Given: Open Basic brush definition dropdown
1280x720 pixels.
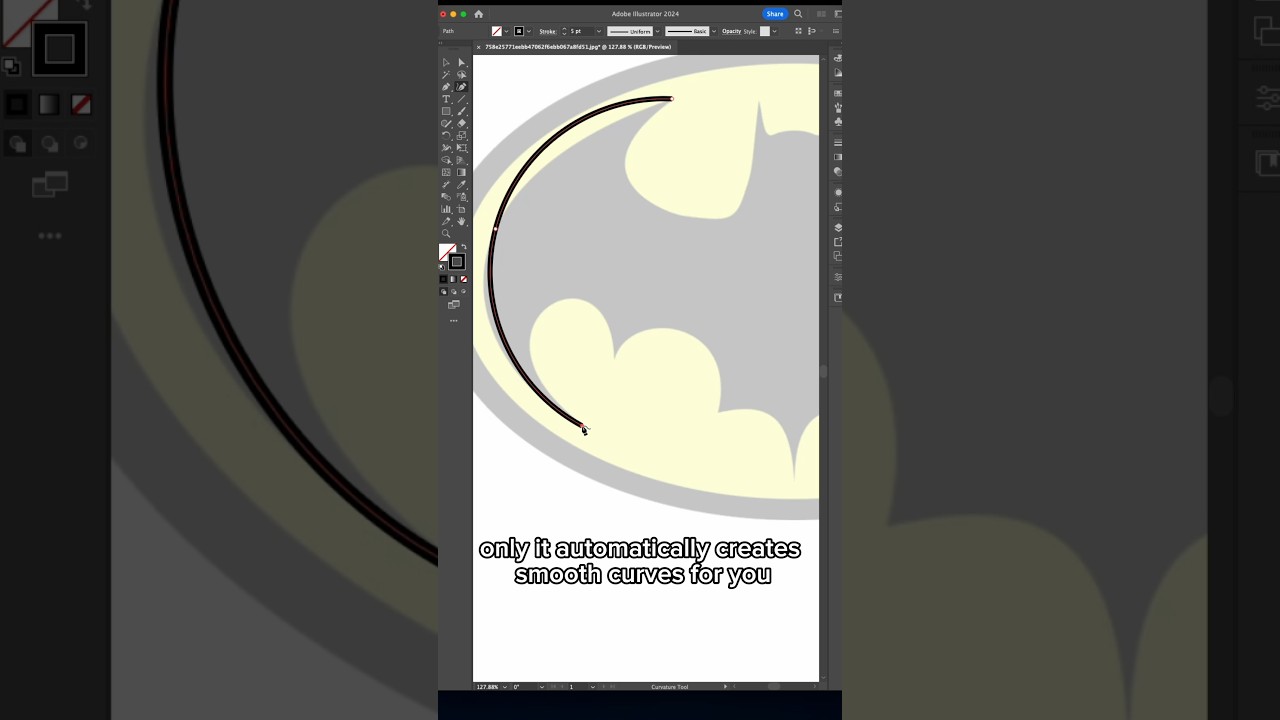Looking at the screenshot, I should [x=714, y=31].
